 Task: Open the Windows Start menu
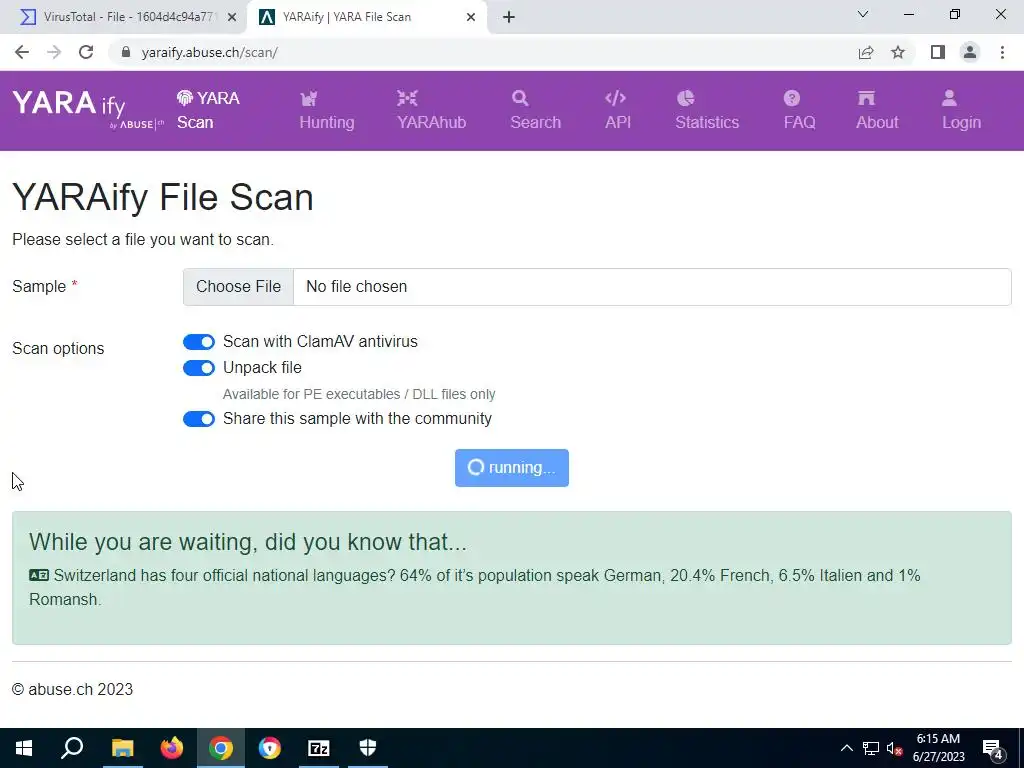click(x=24, y=748)
